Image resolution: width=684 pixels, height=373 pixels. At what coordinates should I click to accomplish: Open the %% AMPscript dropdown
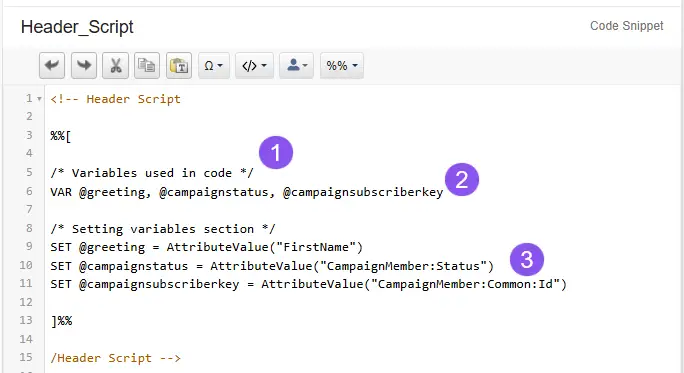(342, 66)
